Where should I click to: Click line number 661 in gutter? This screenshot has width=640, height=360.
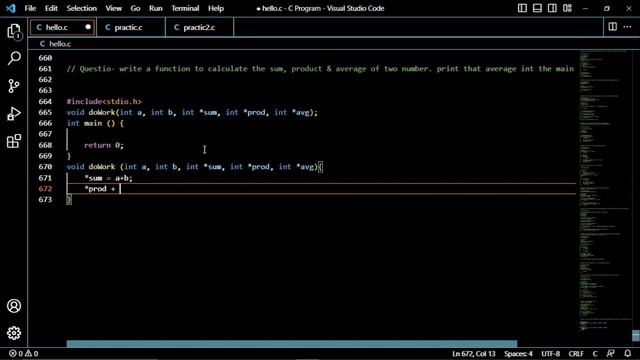(45, 69)
